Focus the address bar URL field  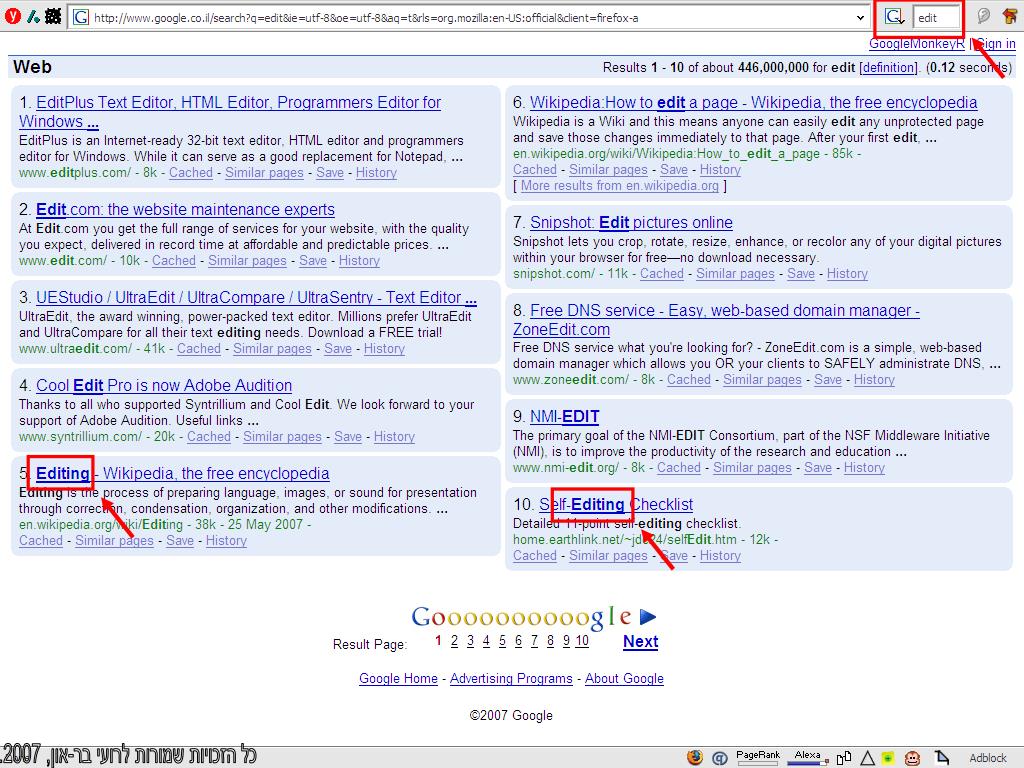pos(469,18)
